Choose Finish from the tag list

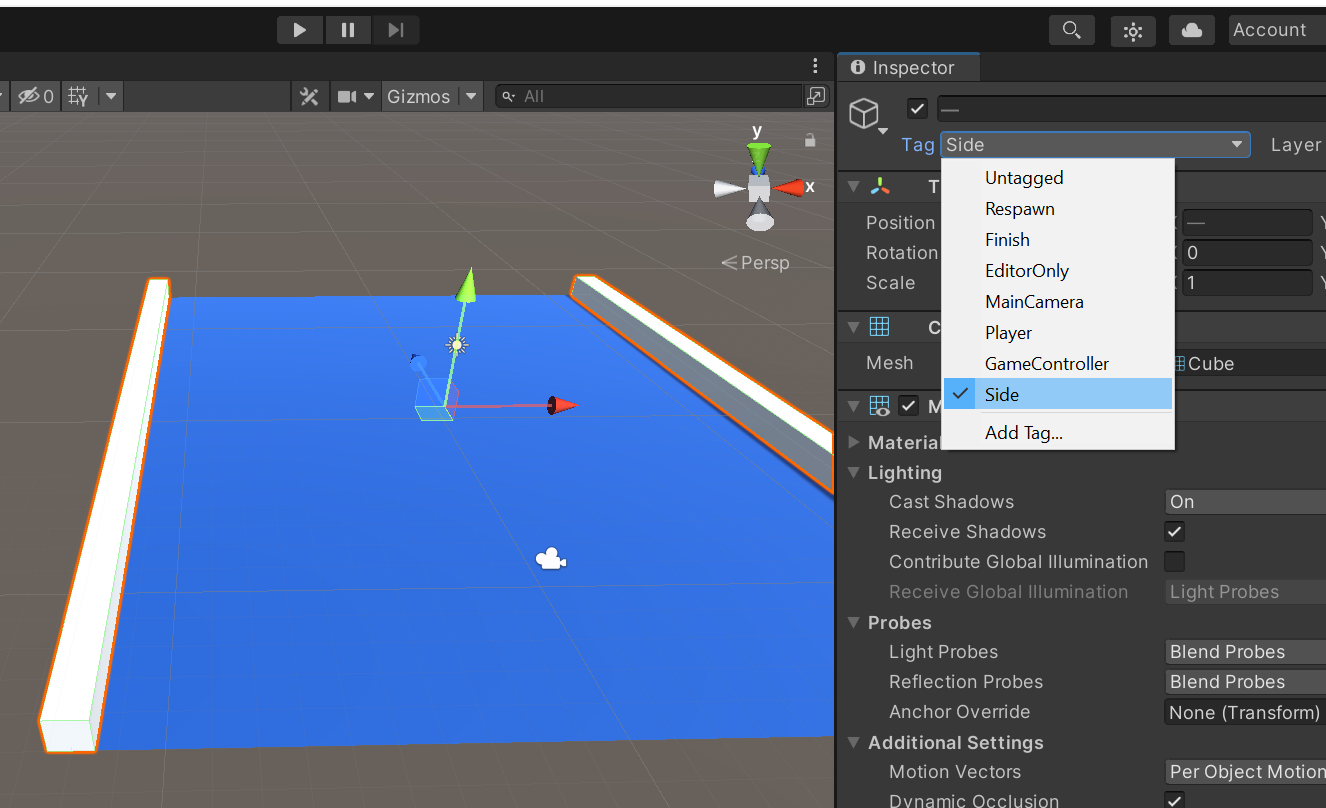coord(1058,240)
